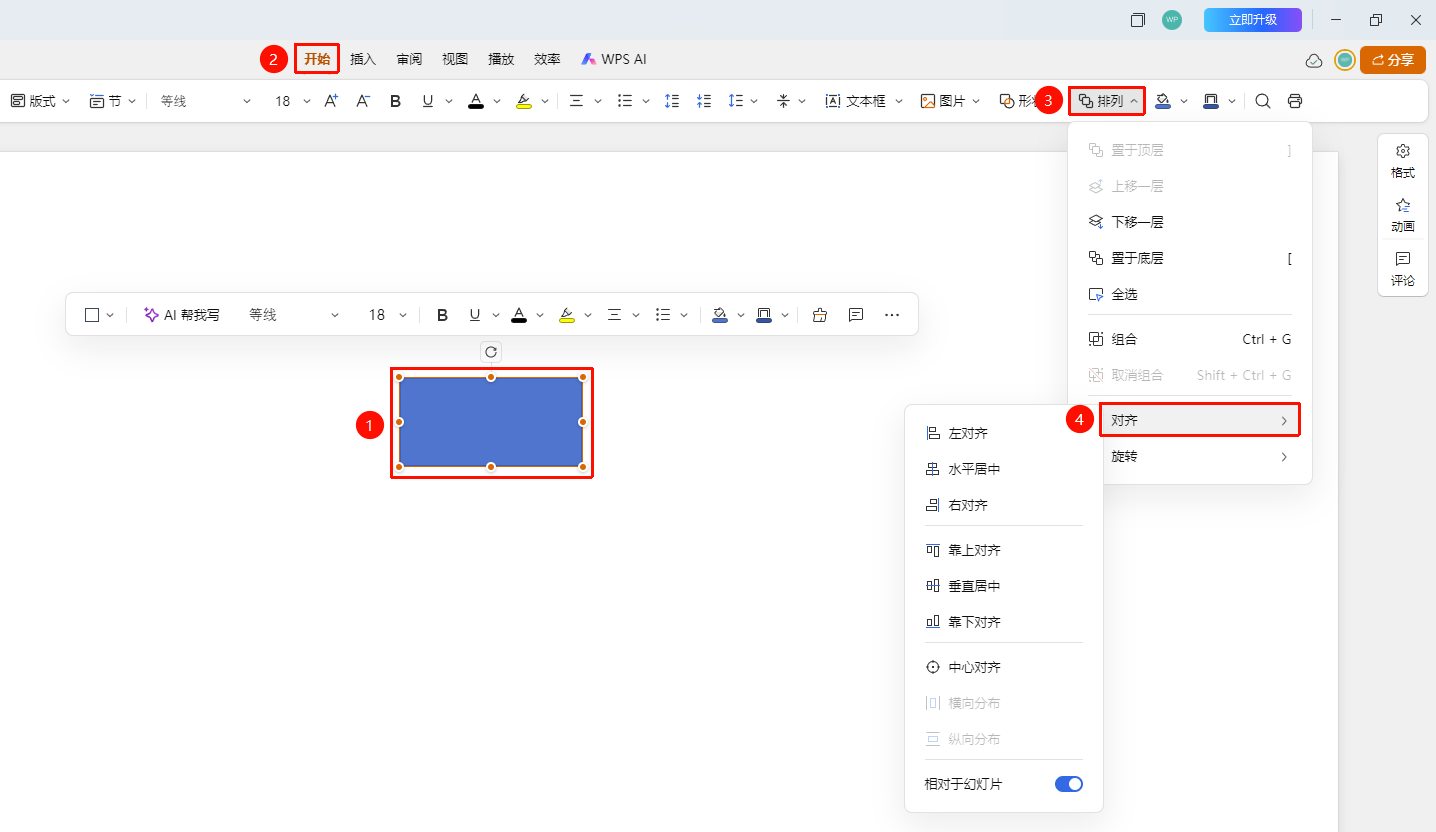Open the 图片 picture dropdown
Image resolution: width=1436 pixels, height=832 pixels.
(950, 101)
